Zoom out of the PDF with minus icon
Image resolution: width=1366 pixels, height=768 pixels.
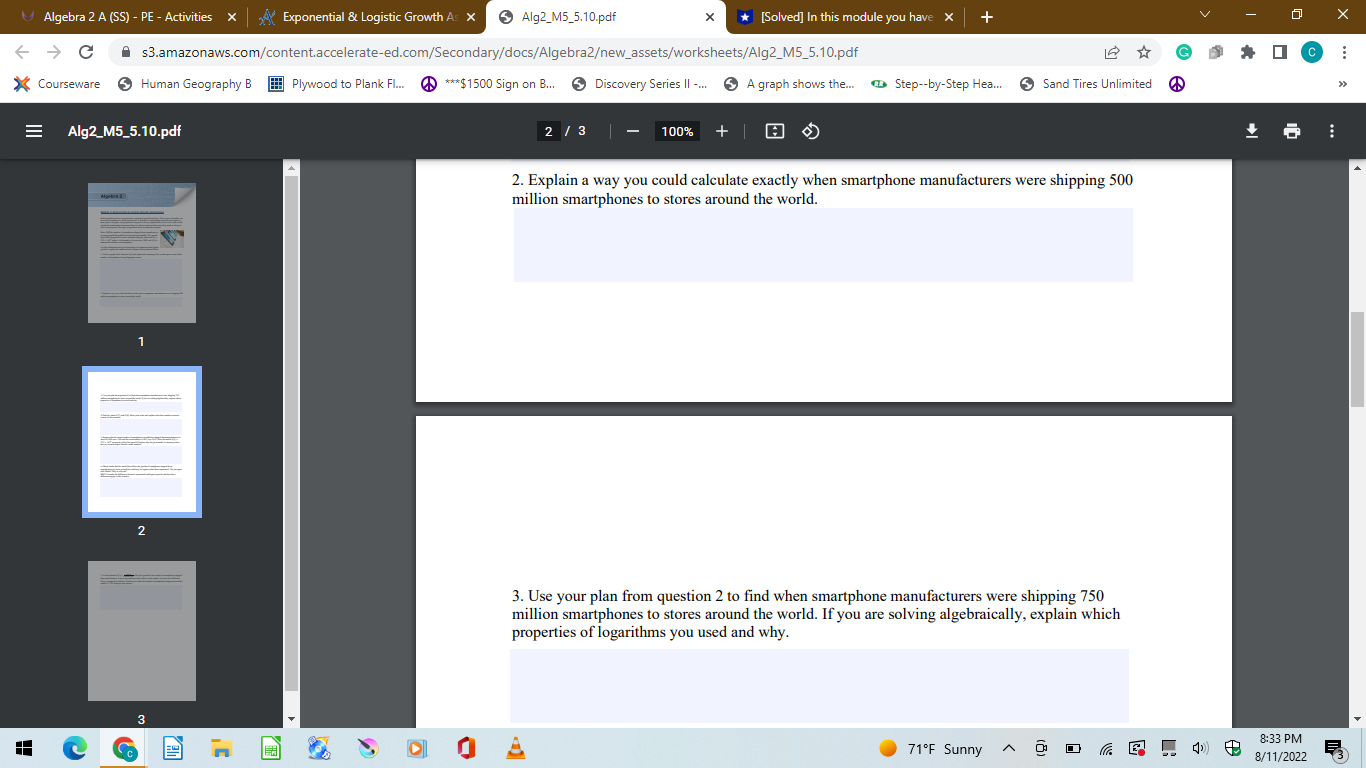coord(633,131)
